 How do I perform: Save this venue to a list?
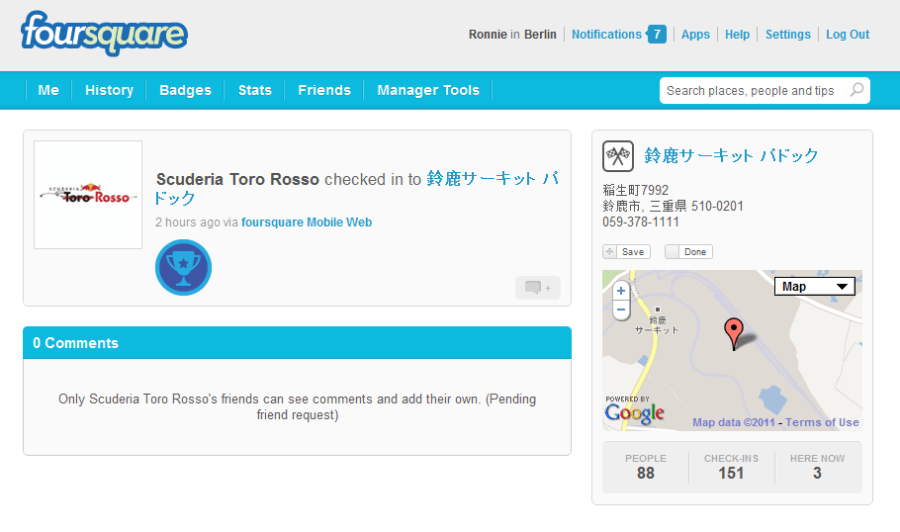tap(626, 251)
